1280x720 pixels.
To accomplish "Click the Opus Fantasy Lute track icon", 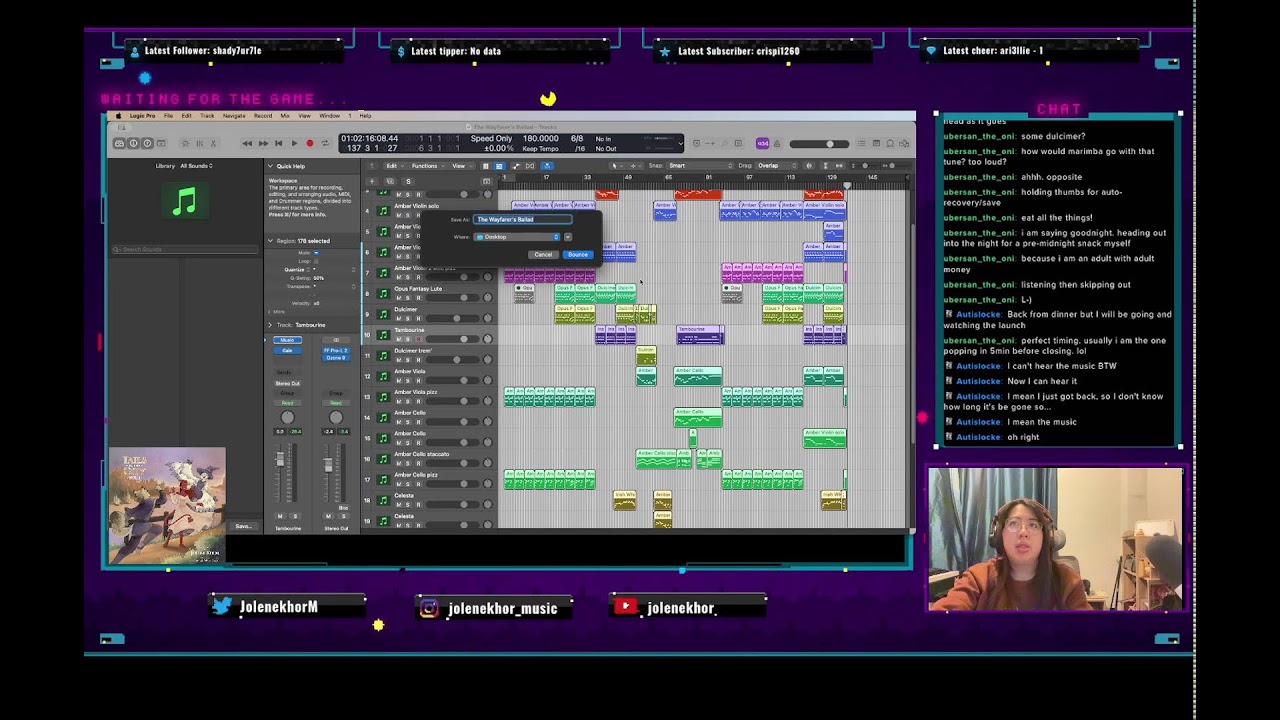I will click(383, 294).
